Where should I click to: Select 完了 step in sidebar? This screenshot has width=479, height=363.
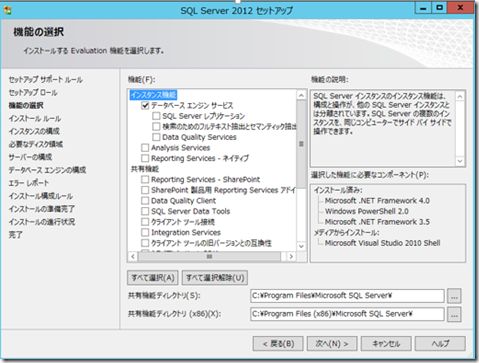pos(15,235)
